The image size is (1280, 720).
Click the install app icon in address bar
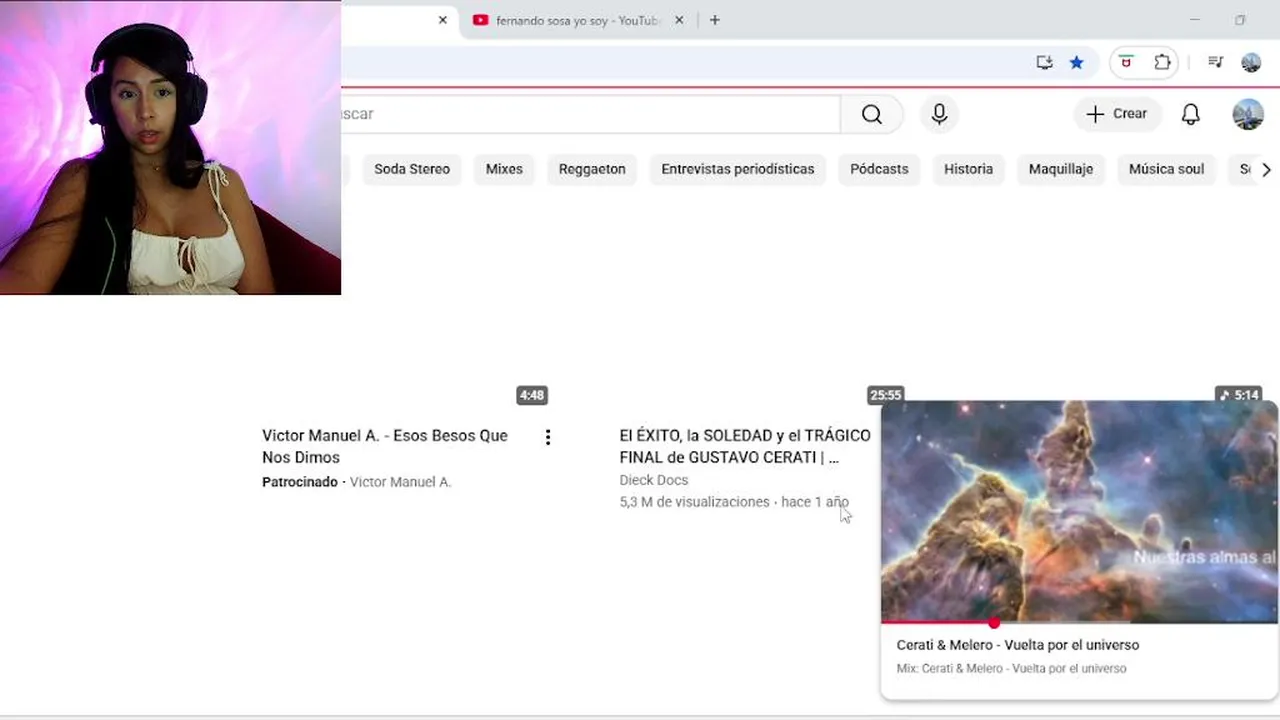click(x=1044, y=62)
